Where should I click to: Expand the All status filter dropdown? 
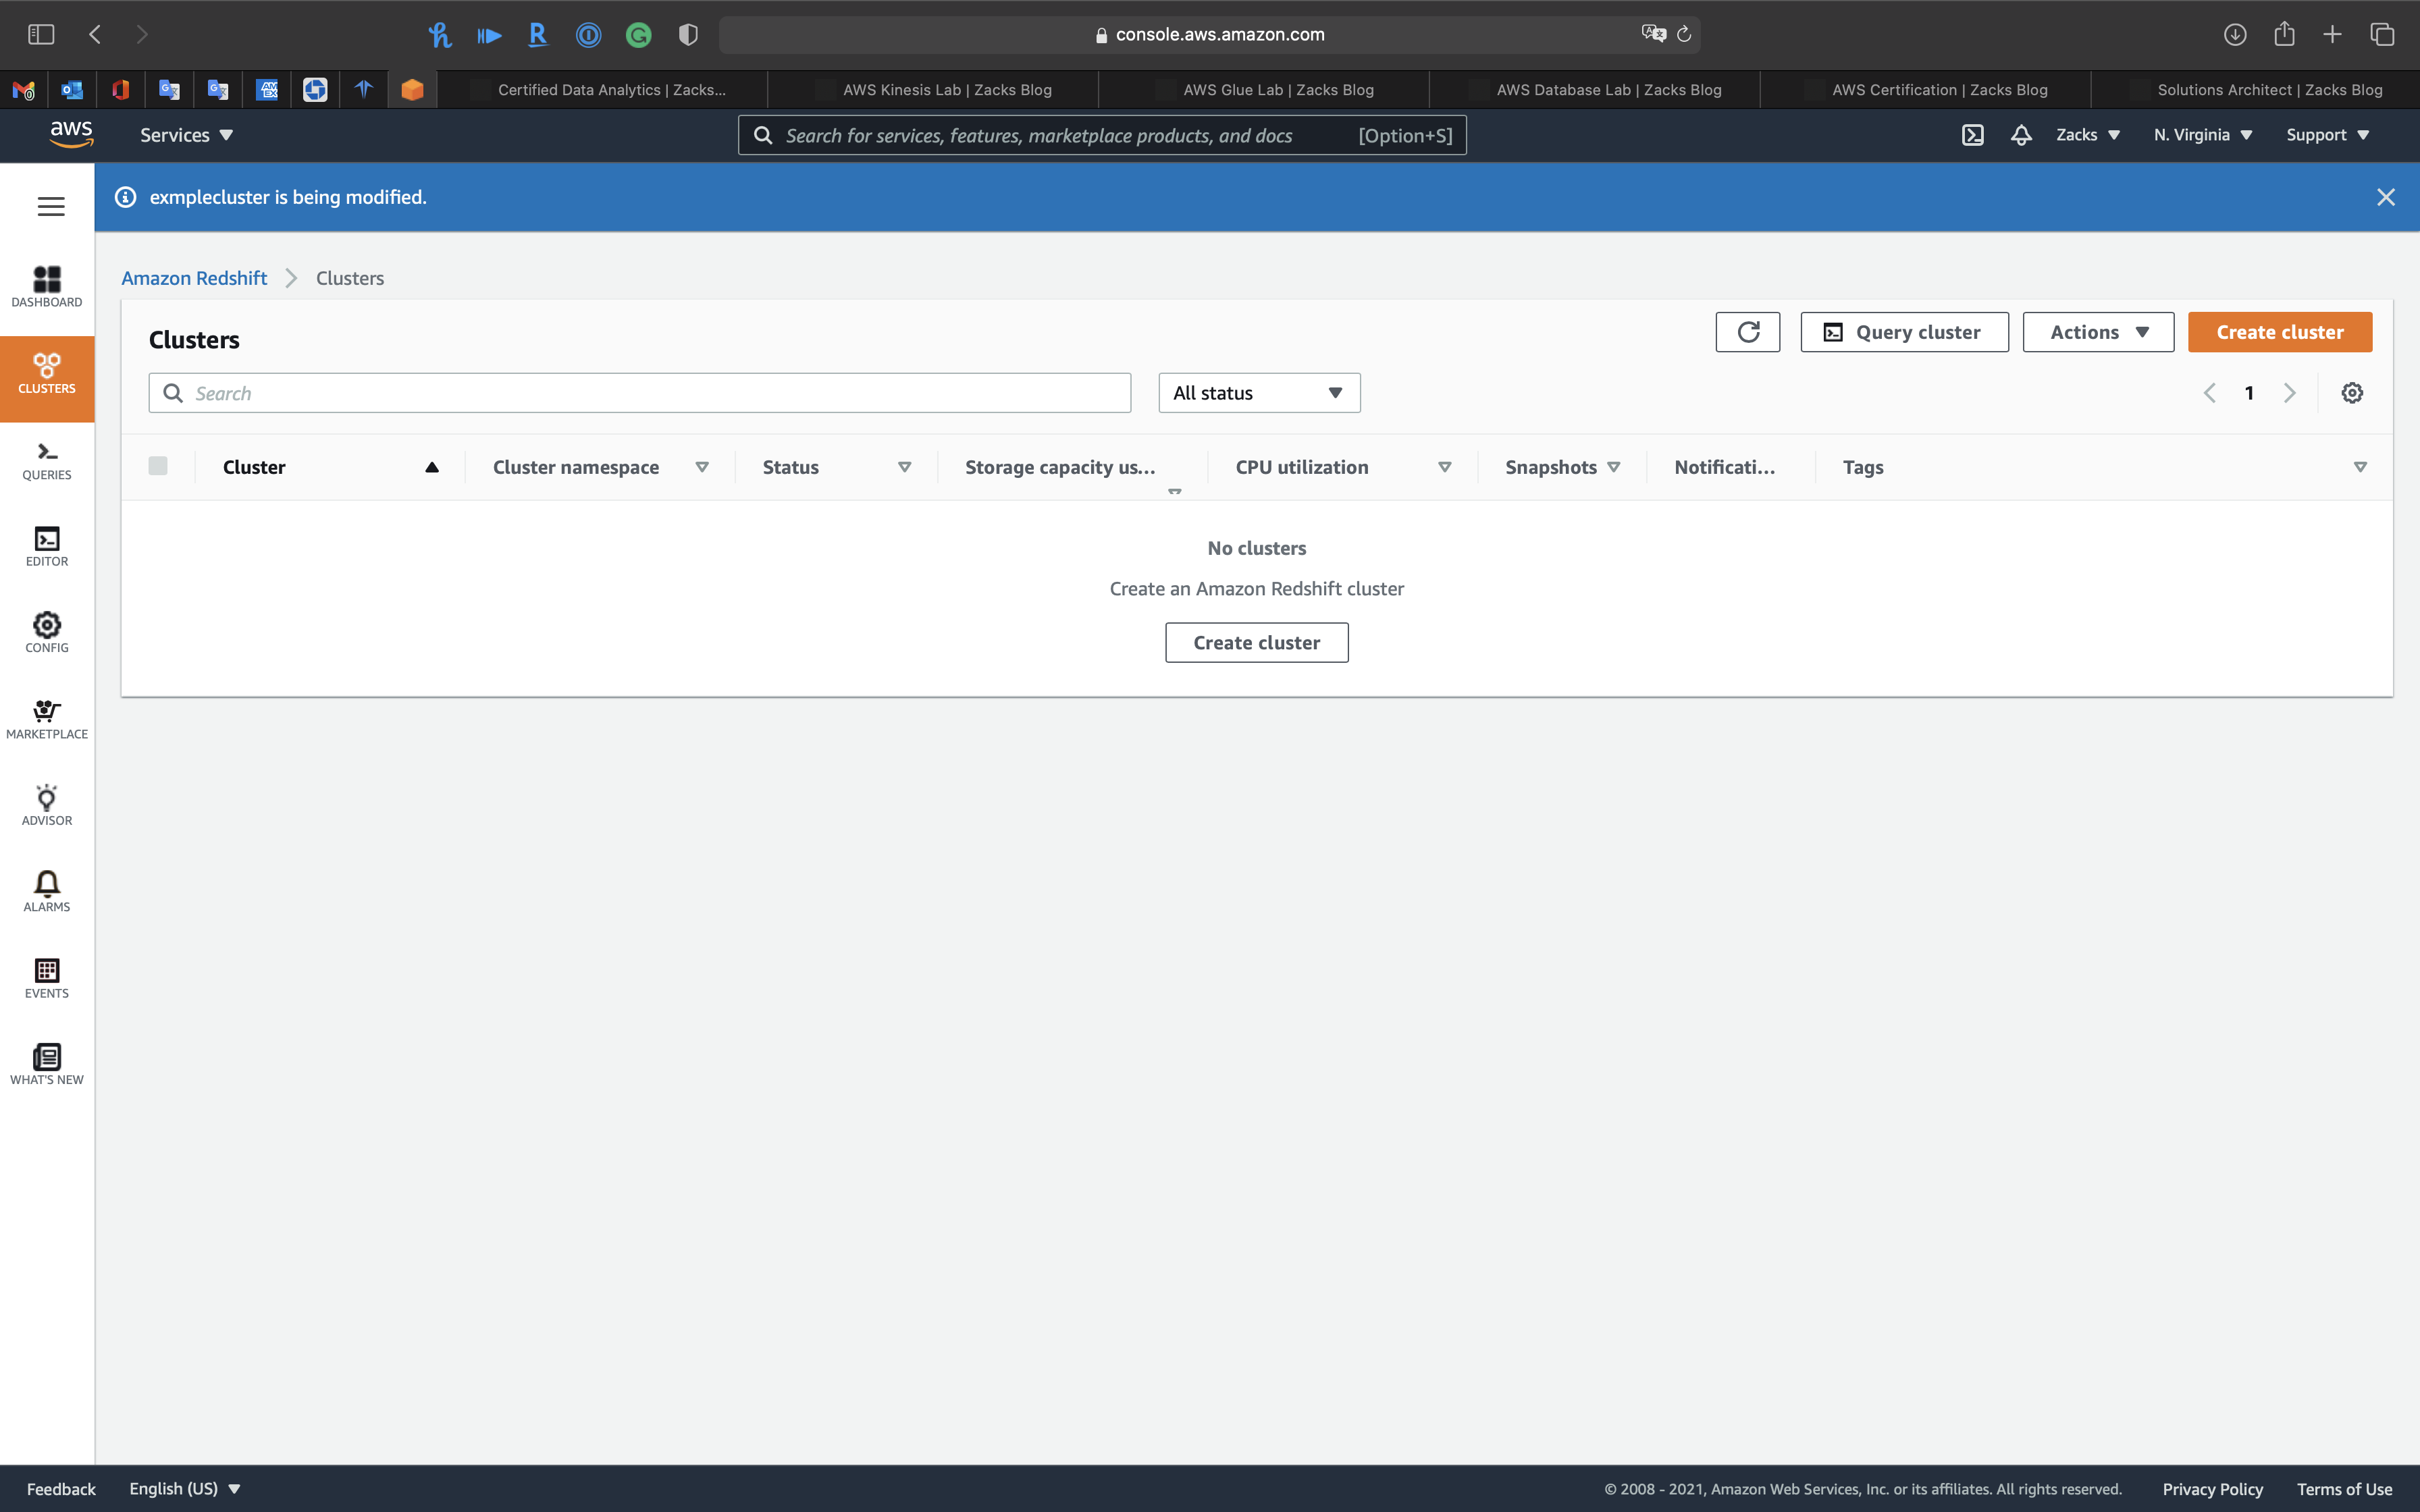[x=1258, y=393]
